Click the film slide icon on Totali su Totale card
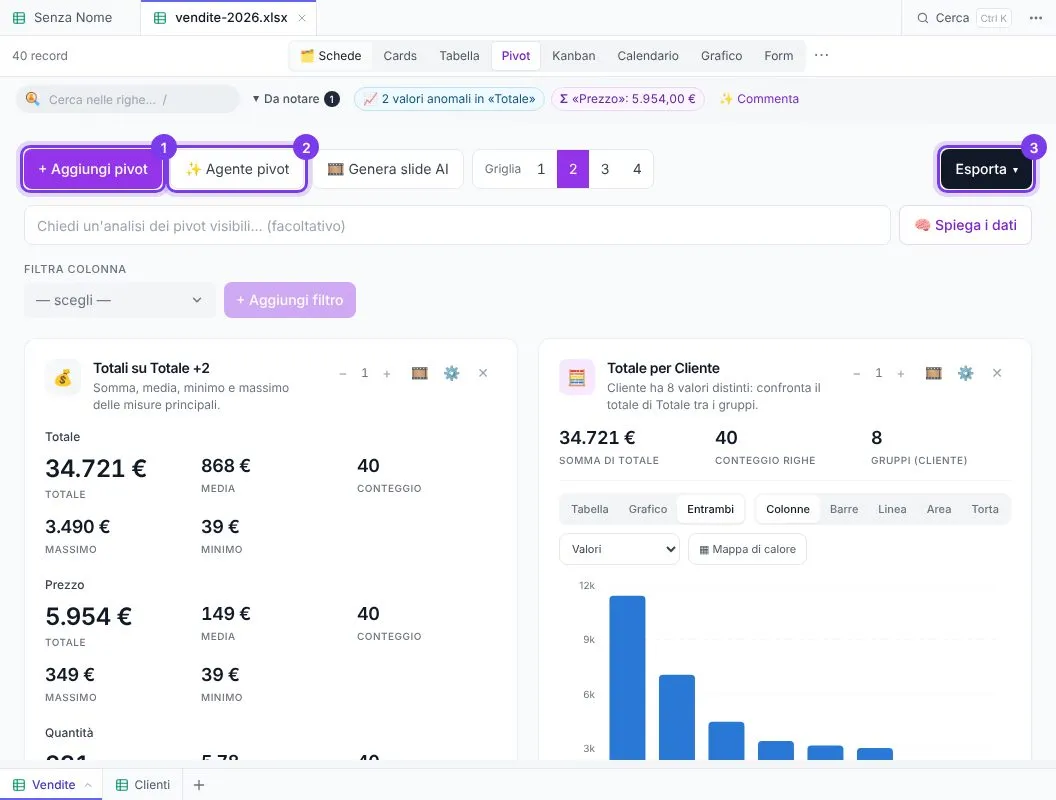 tap(420, 373)
